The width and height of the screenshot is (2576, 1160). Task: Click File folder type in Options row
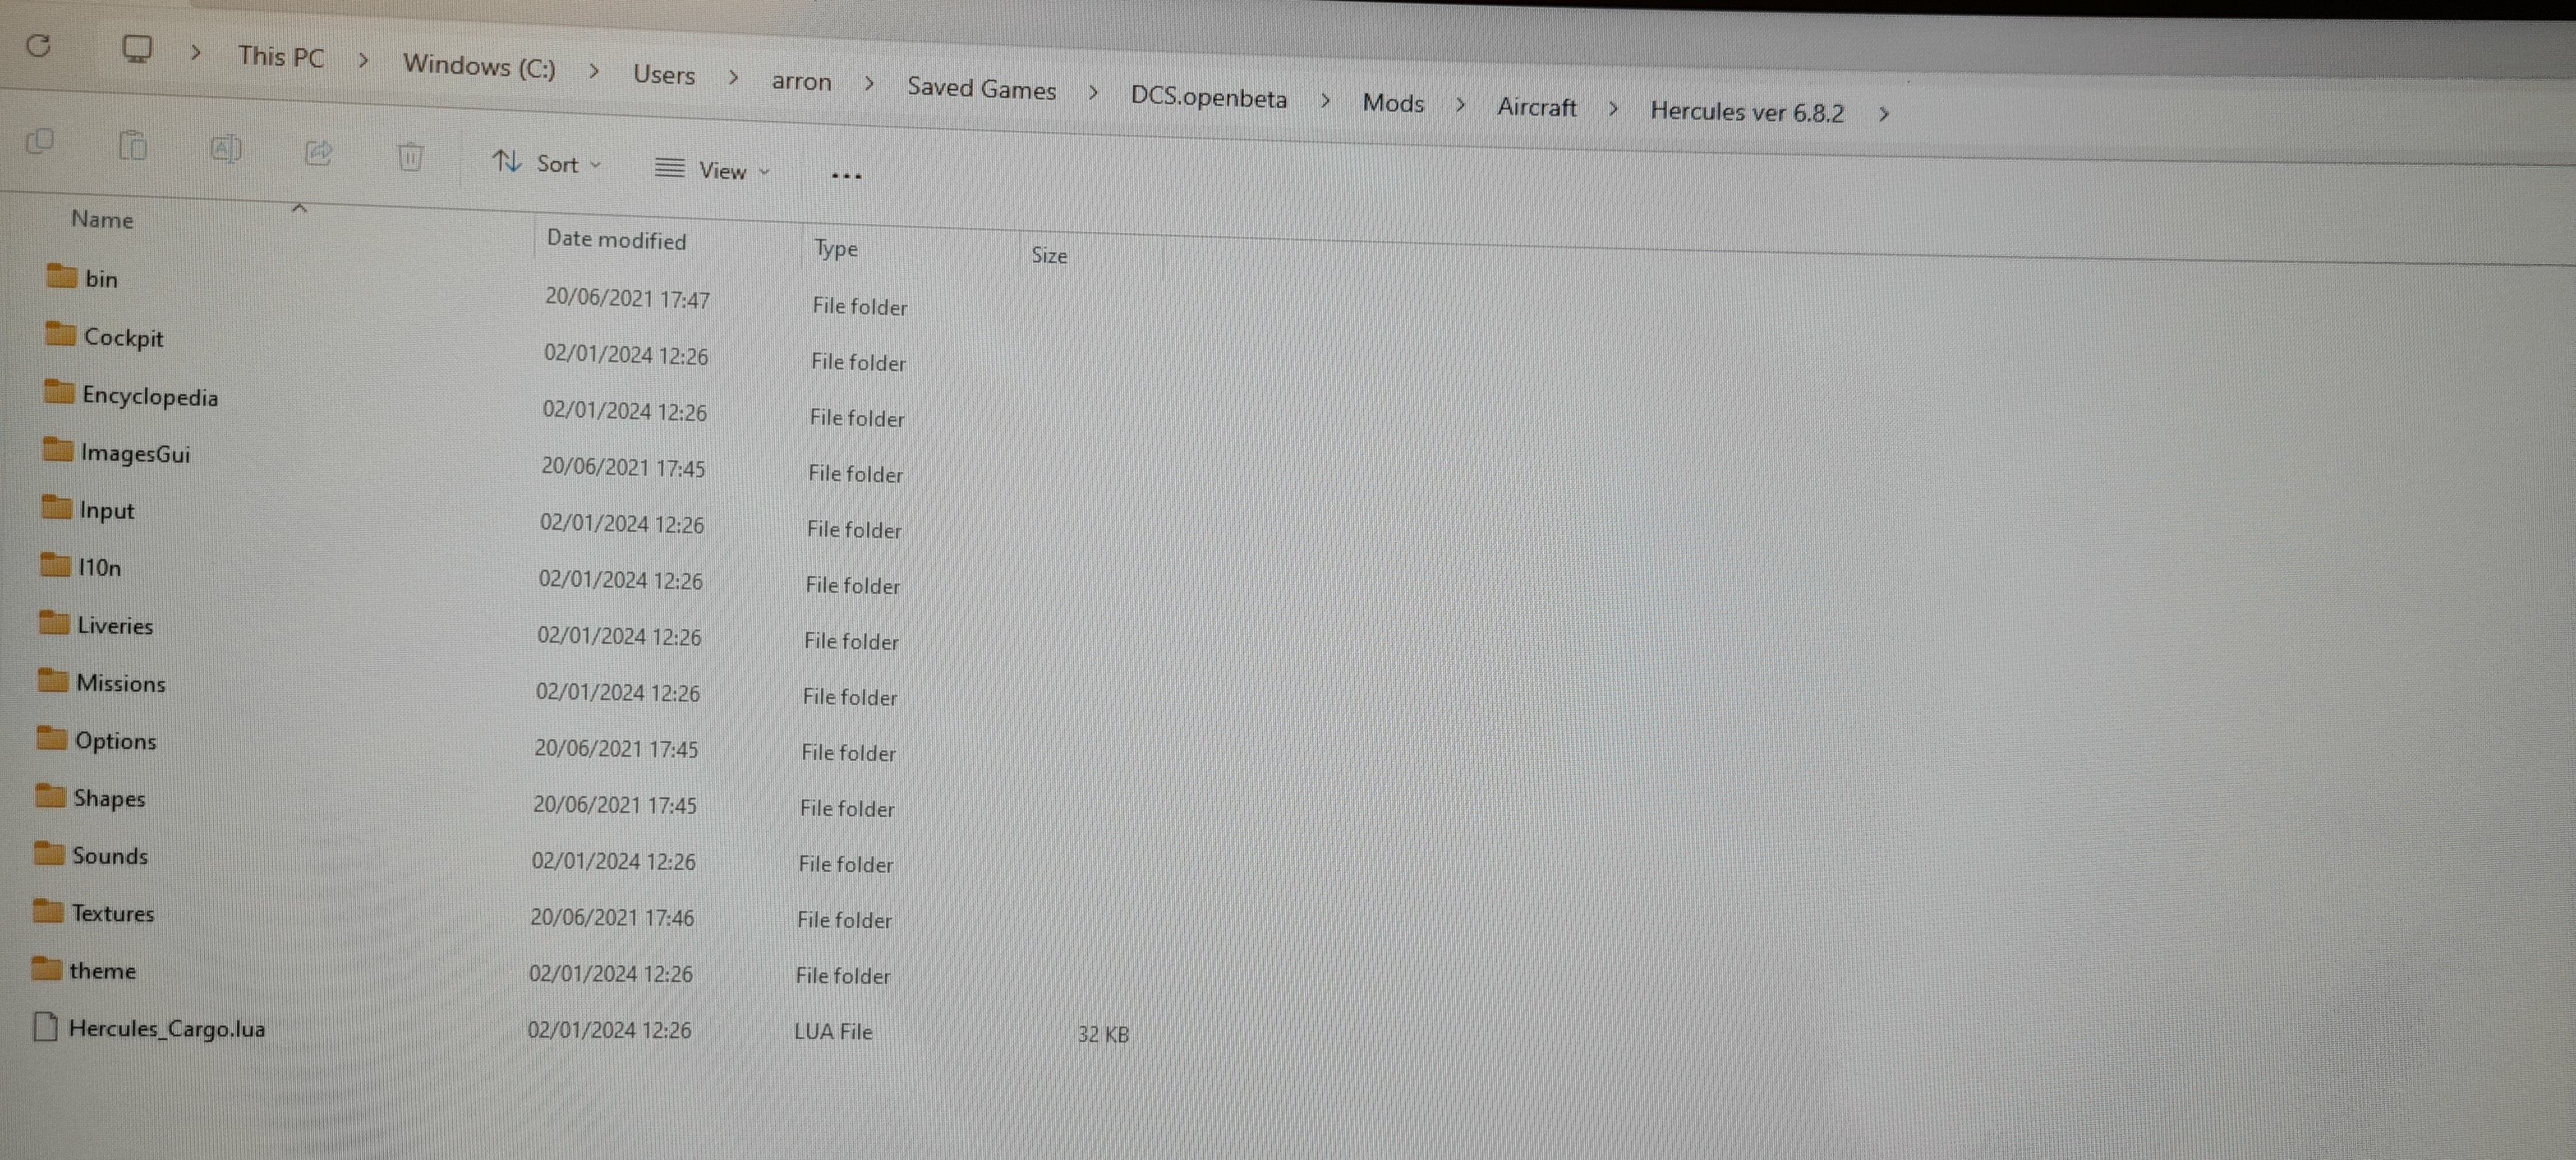pyautogui.click(x=848, y=753)
